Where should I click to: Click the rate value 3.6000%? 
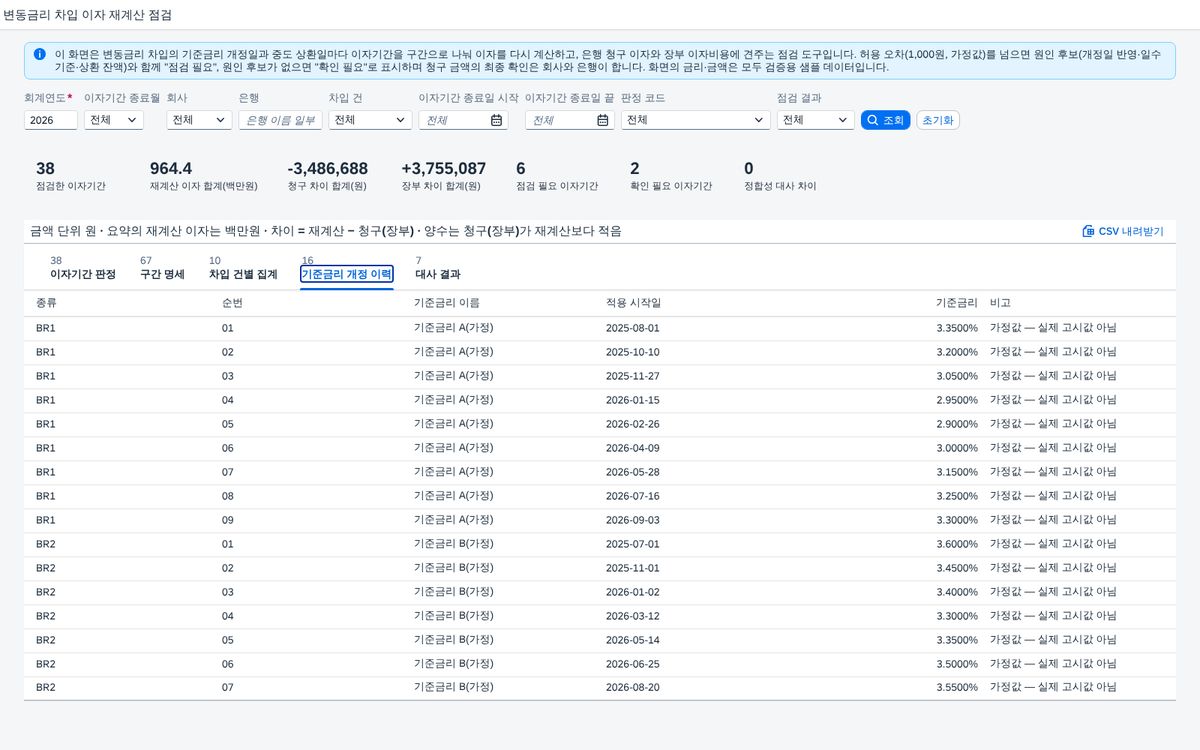957,544
